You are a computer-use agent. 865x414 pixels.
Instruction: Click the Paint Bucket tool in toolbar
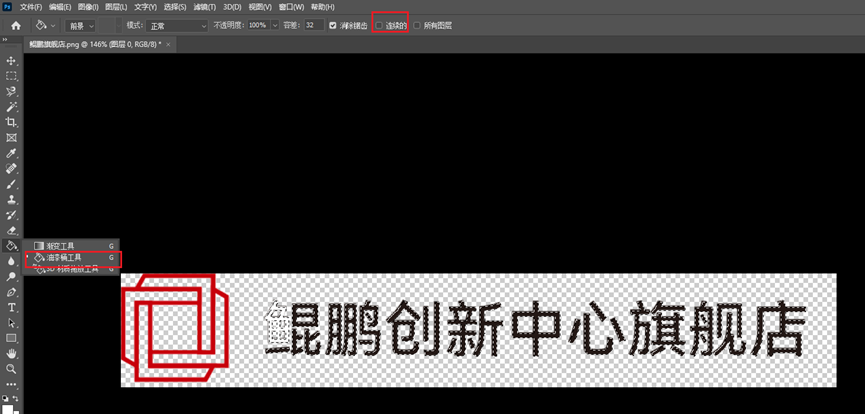click(x=11, y=245)
